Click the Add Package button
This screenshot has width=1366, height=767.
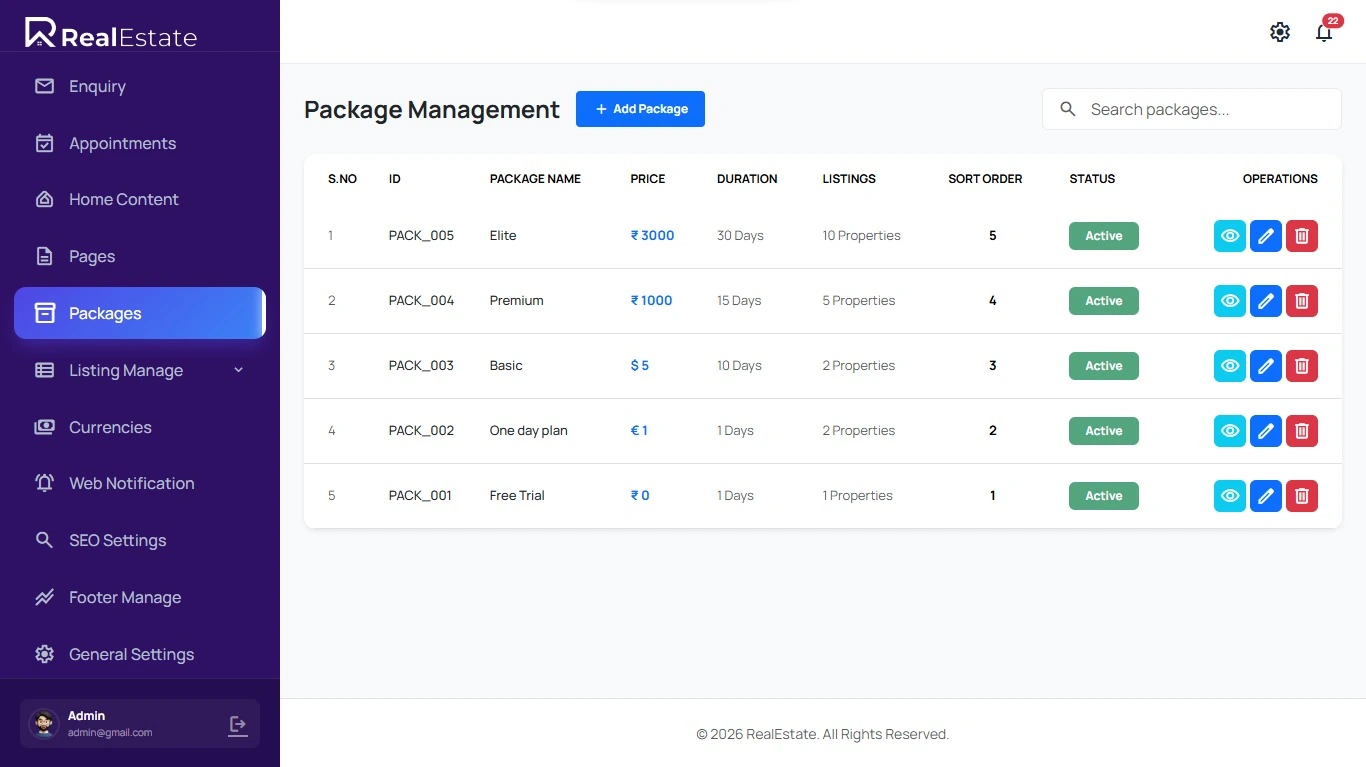click(640, 109)
